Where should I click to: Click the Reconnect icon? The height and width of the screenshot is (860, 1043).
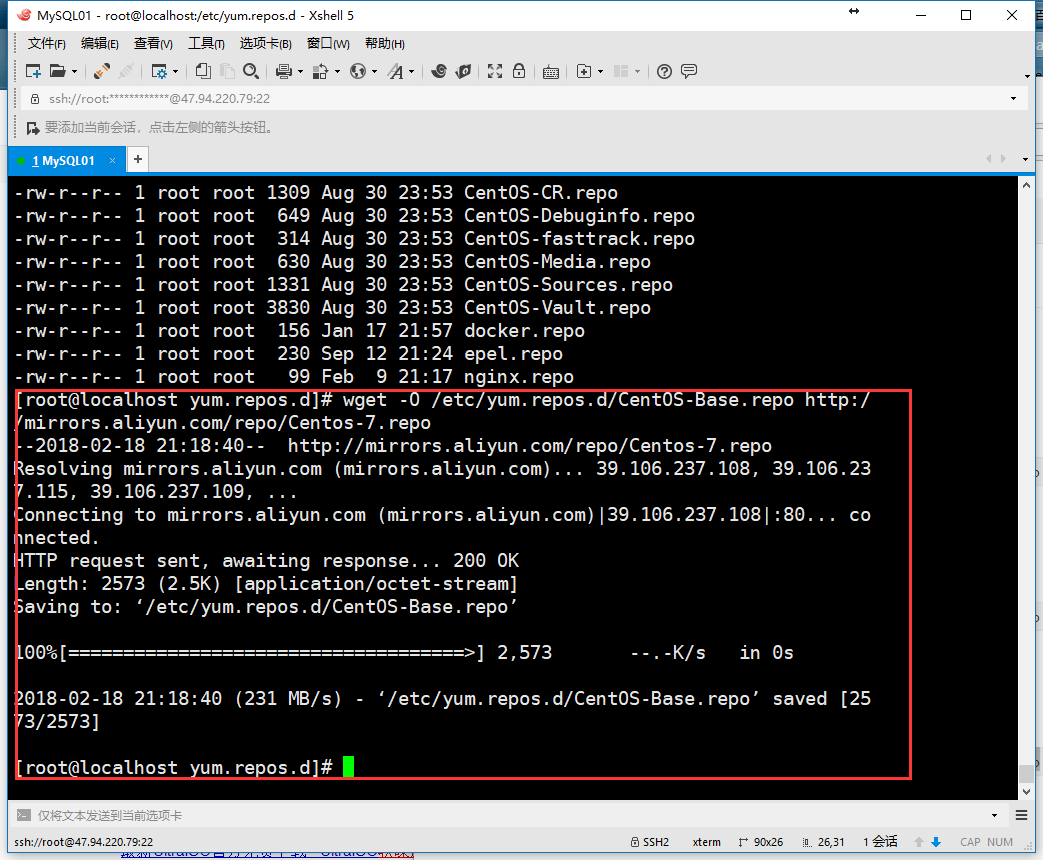(102, 71)
